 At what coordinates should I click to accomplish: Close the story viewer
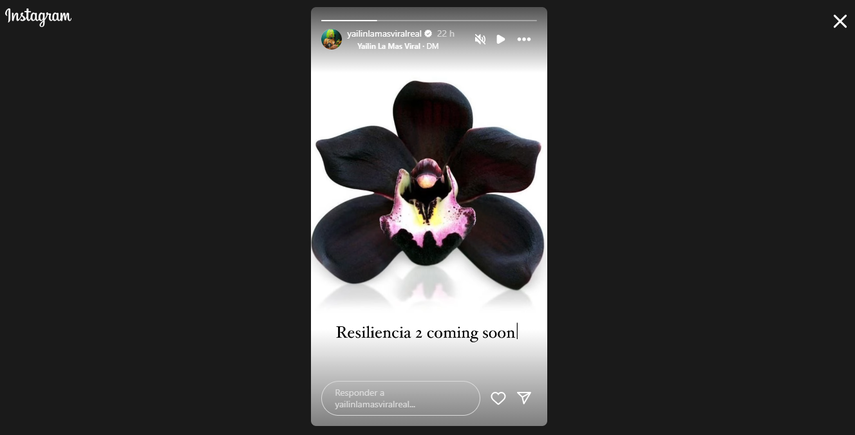pos(840,21)
